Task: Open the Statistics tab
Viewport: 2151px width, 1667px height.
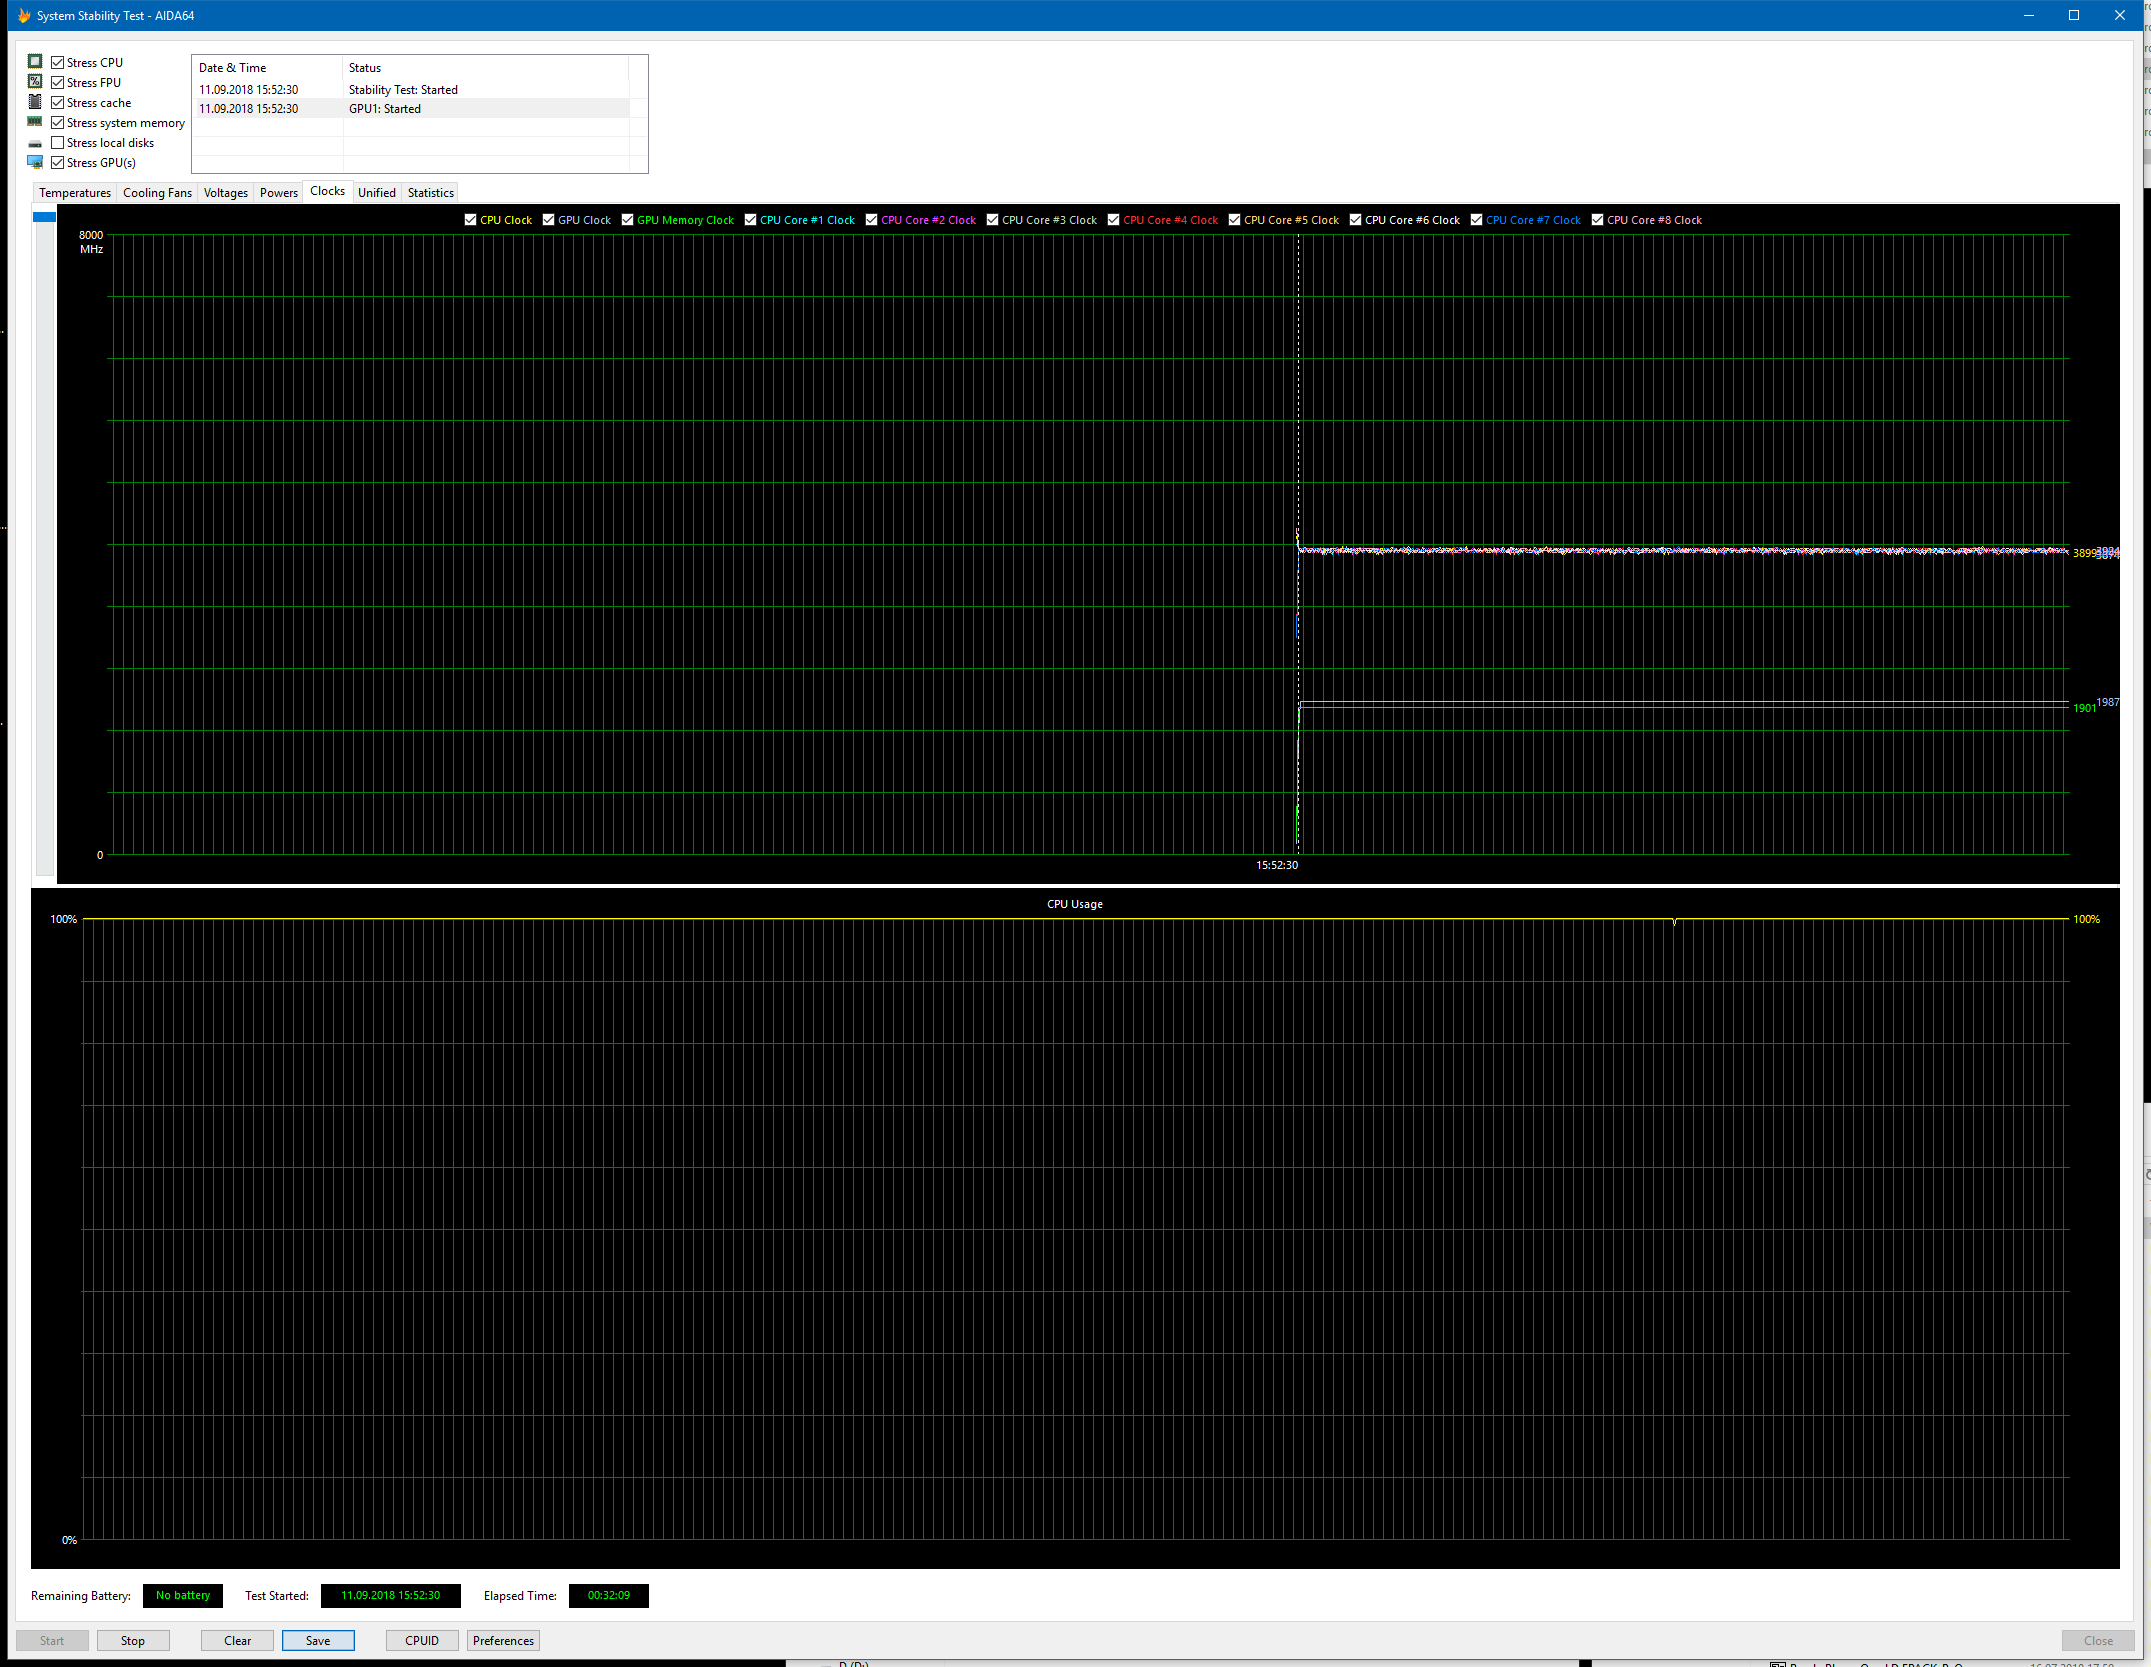Action: coord(430,193)
